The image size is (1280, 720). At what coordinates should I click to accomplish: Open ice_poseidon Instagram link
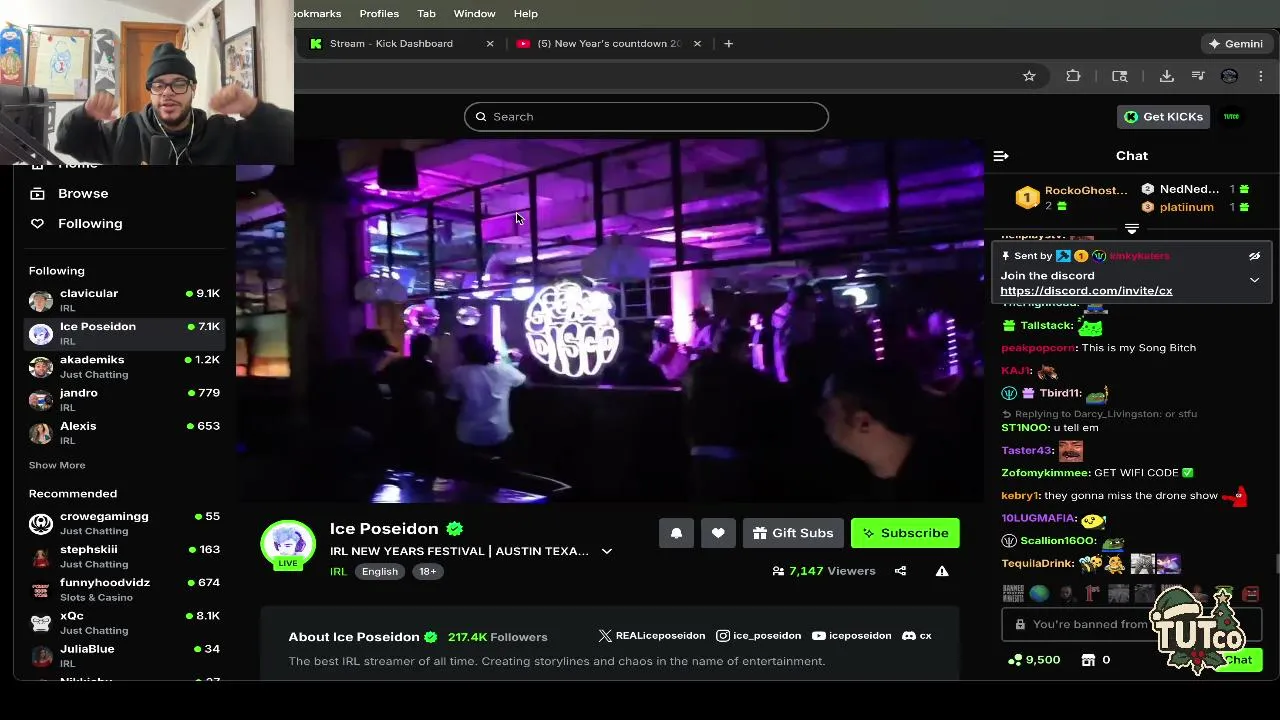click(x=759, y=636)
